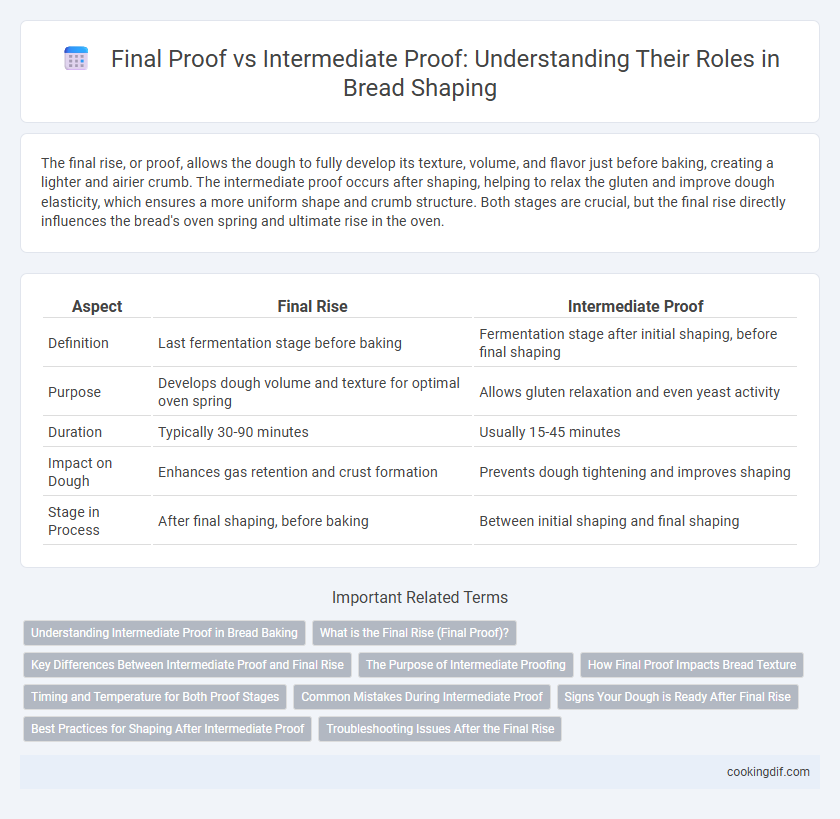Select 'Key Differences Between Intermediate Proof and Final Rise'

pyautogui.click(x=187, y=665)
